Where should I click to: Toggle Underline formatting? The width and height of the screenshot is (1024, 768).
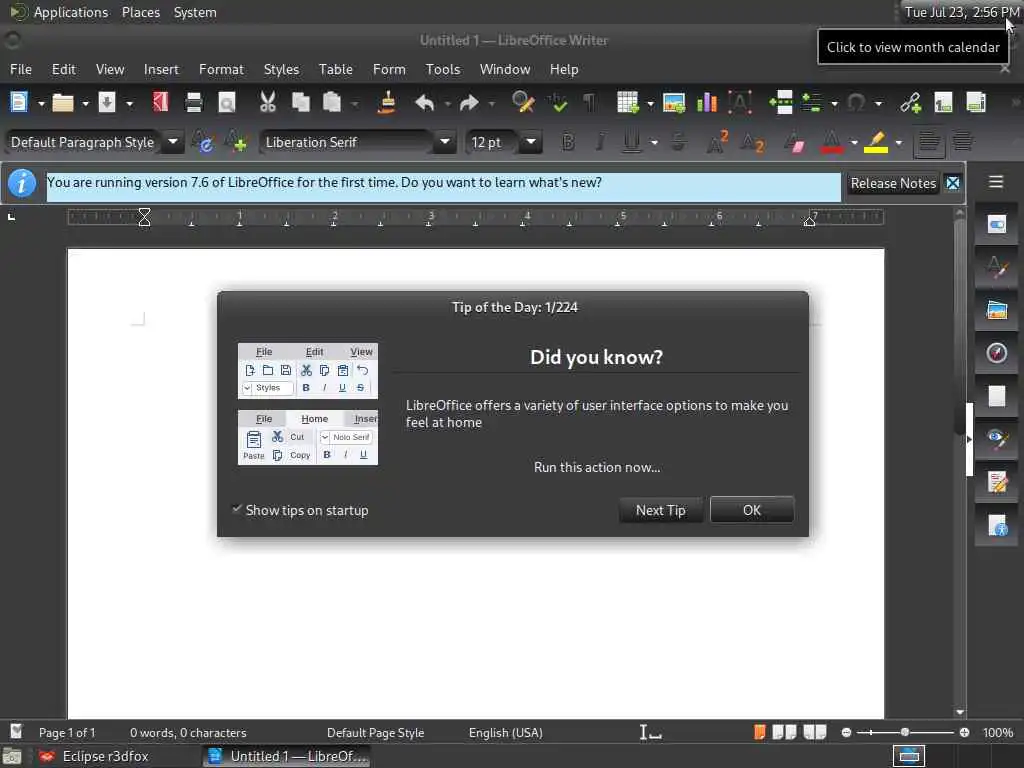coord(631,142)
